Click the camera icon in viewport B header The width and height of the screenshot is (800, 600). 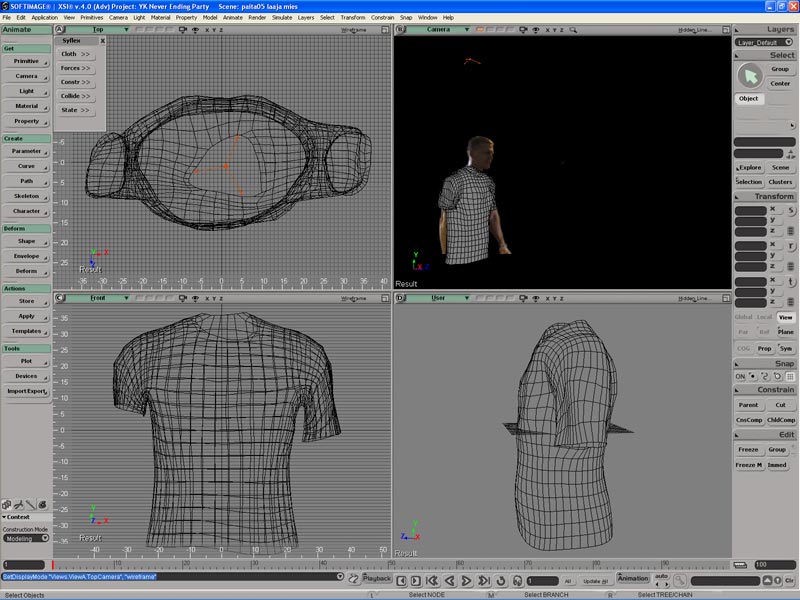pos(523,30)
